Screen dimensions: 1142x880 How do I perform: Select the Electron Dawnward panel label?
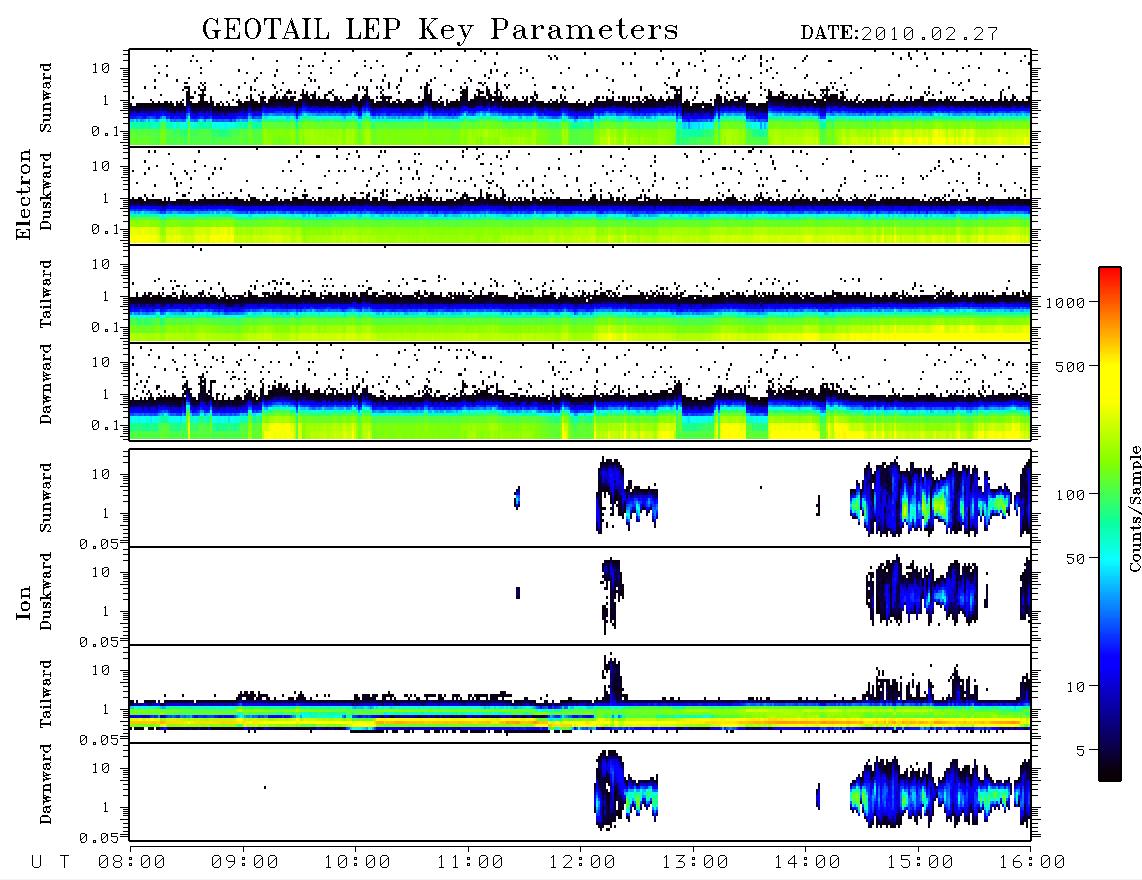pyautogui.click(x=46, y=385)
